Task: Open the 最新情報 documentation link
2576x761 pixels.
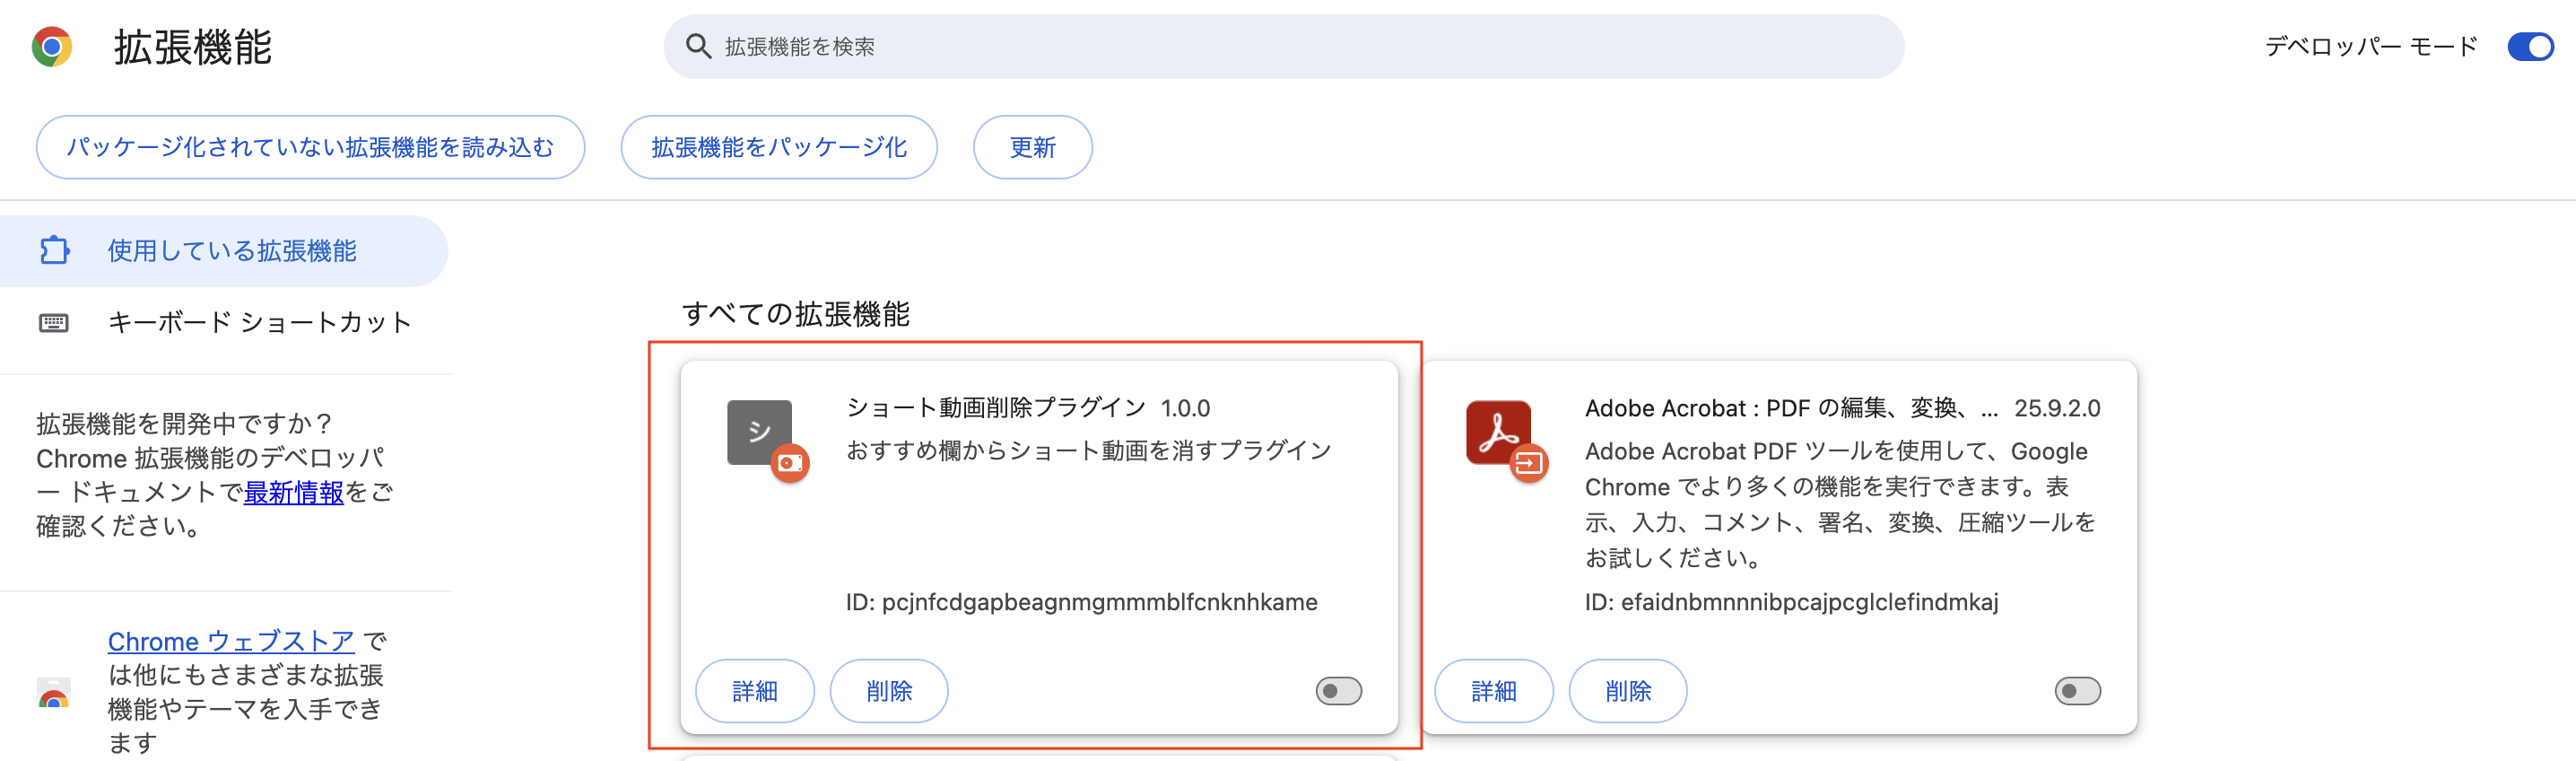Action: [294, 492]
